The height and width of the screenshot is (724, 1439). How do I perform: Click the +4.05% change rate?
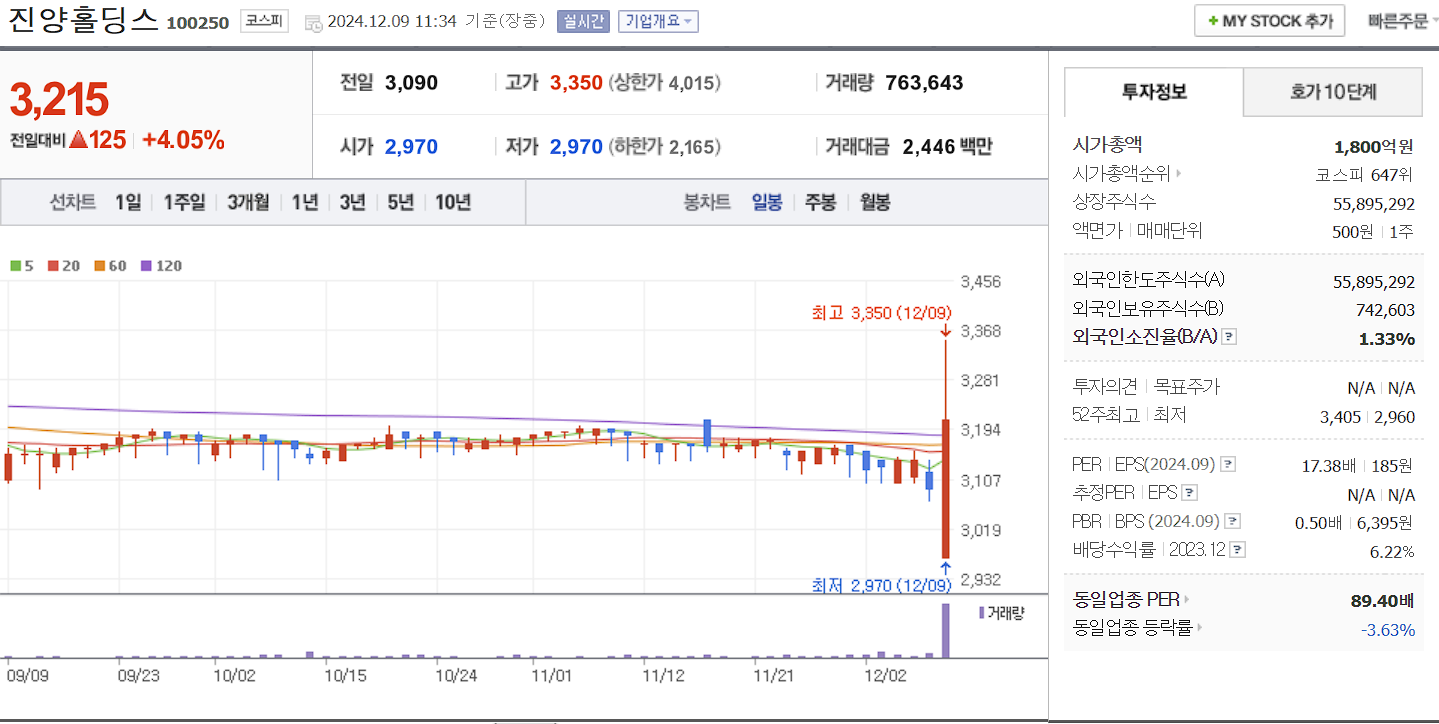[183, 140]
